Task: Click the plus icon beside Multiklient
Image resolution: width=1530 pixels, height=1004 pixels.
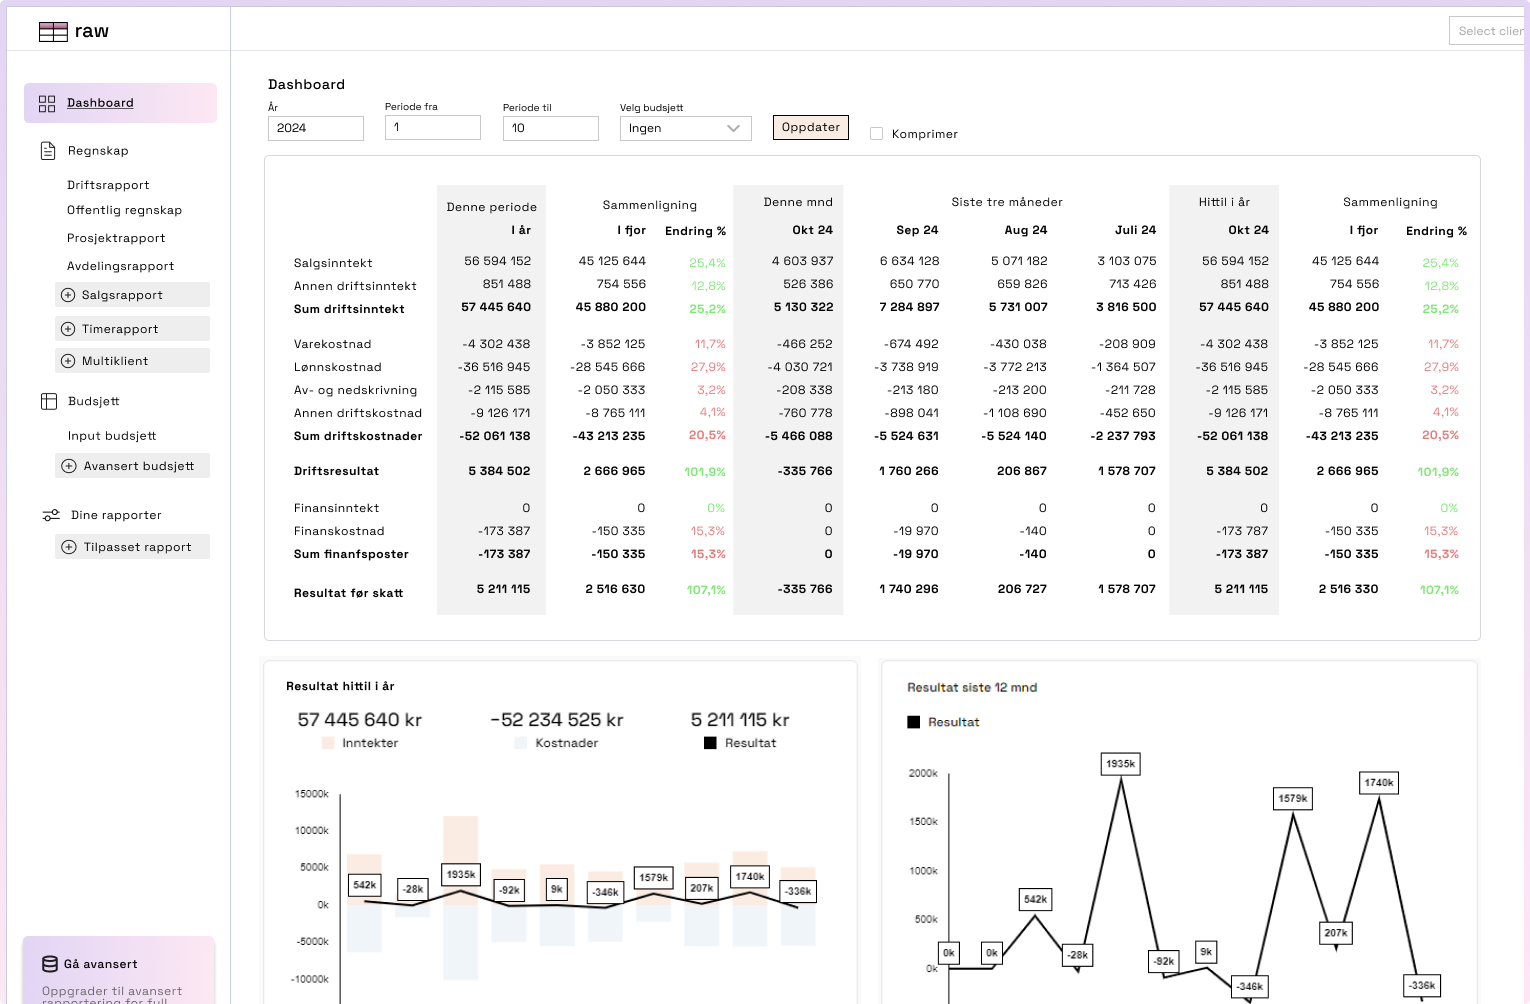Action: pos(68,361)
